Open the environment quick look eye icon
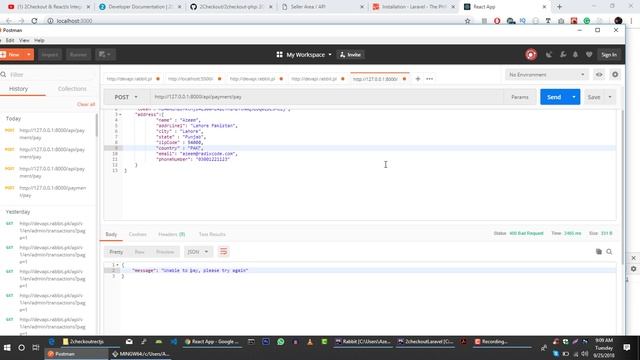The height and width of the screenshot is (360, 640). point(599,75)
